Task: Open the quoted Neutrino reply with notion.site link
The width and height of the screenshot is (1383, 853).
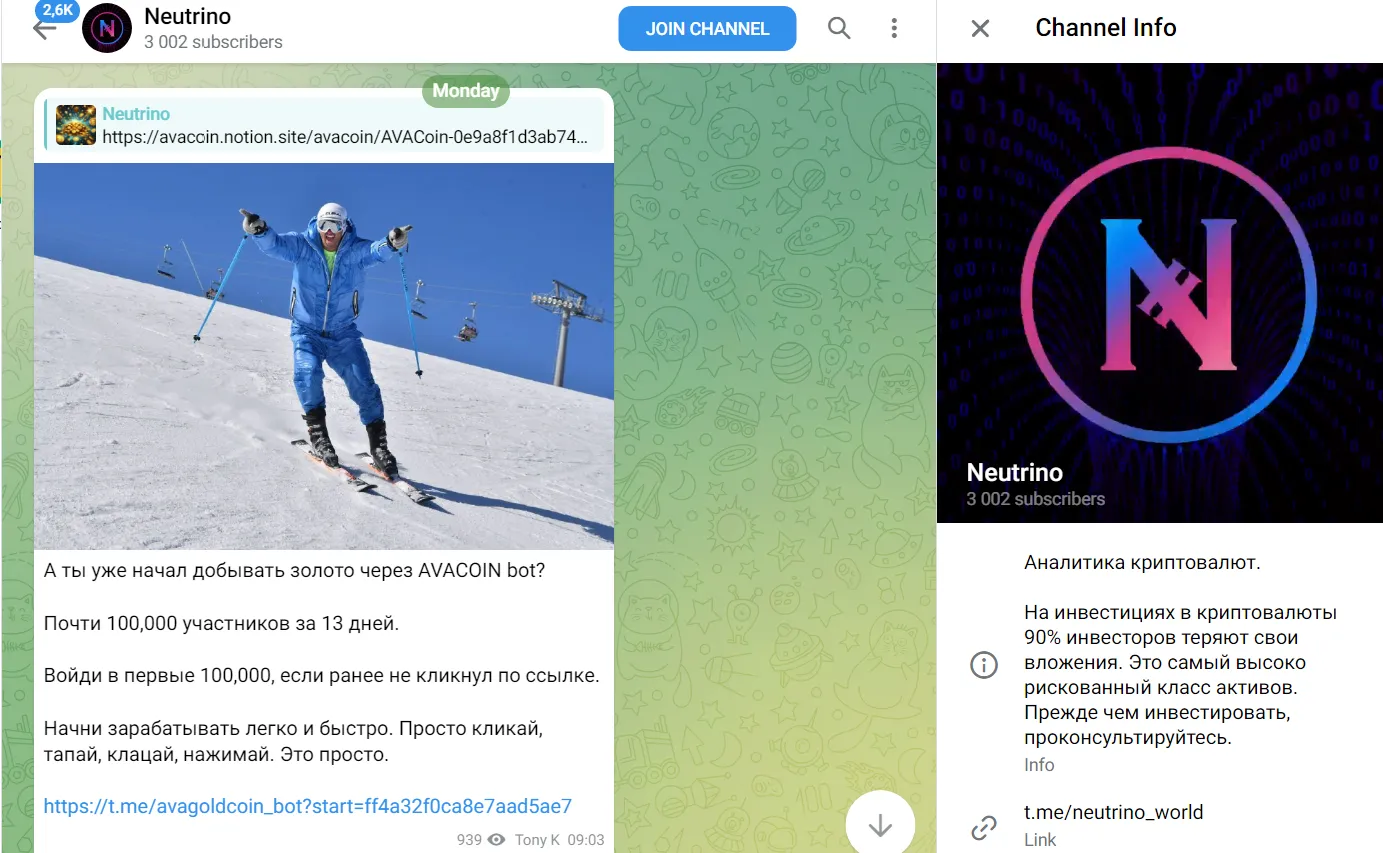Action: tap(324, 126)
